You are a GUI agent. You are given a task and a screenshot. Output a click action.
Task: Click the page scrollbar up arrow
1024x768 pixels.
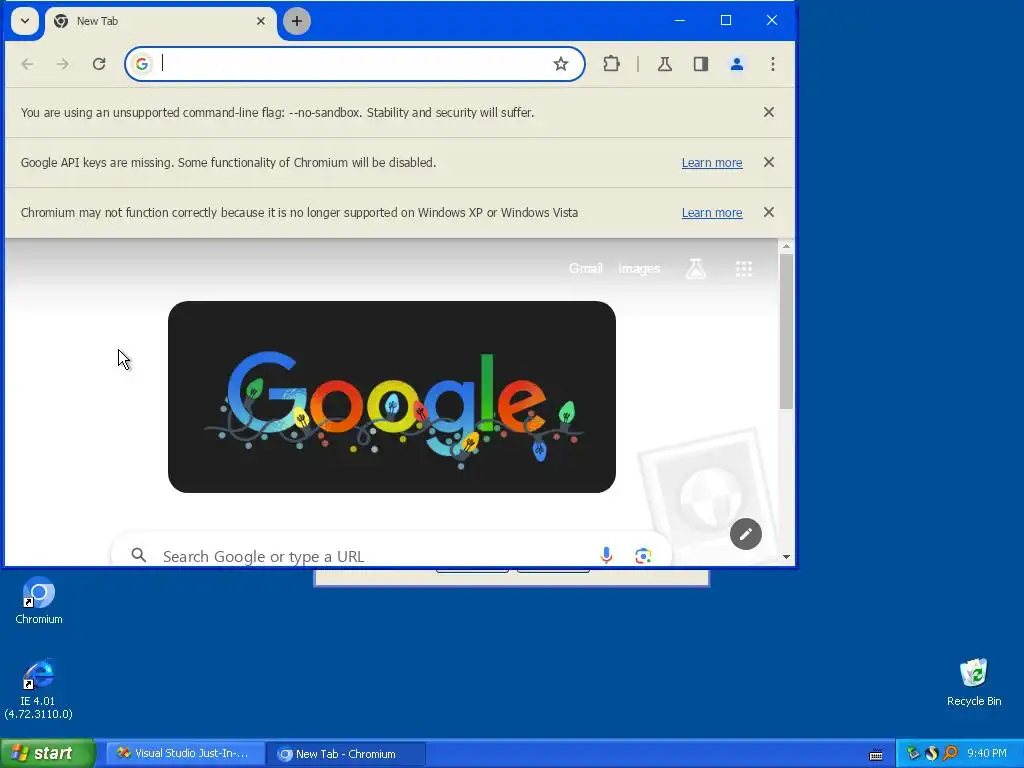click(786, 246)
